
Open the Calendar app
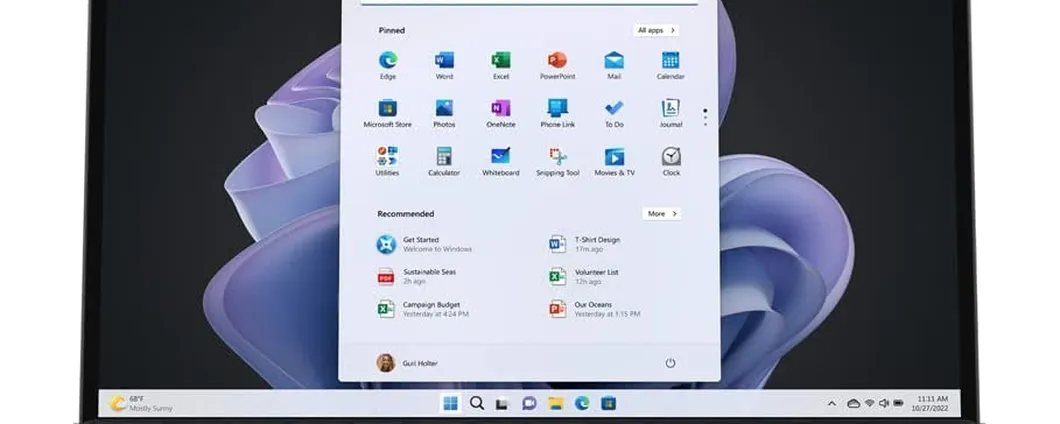pos(671,66)
